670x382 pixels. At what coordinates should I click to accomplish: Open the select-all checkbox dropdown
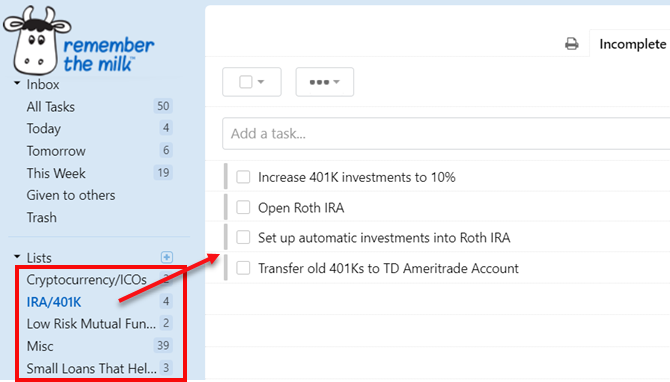pos(252,82)
